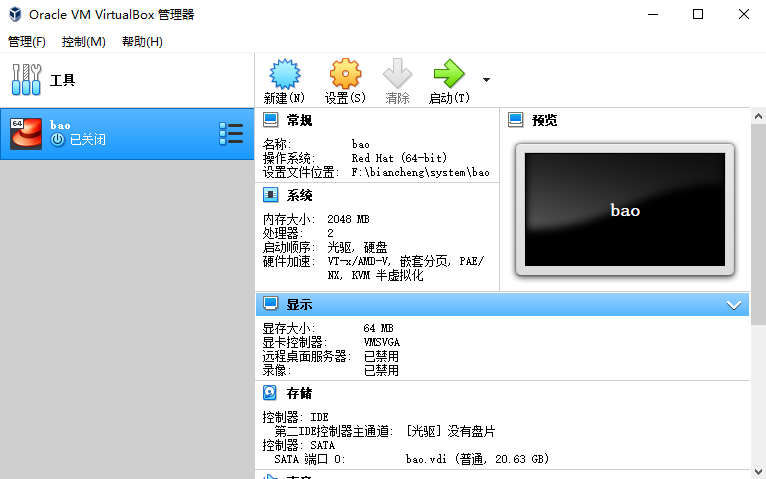
Task: Click the '光驱, 硬盘' boot order value
Action: click(357, 248)
